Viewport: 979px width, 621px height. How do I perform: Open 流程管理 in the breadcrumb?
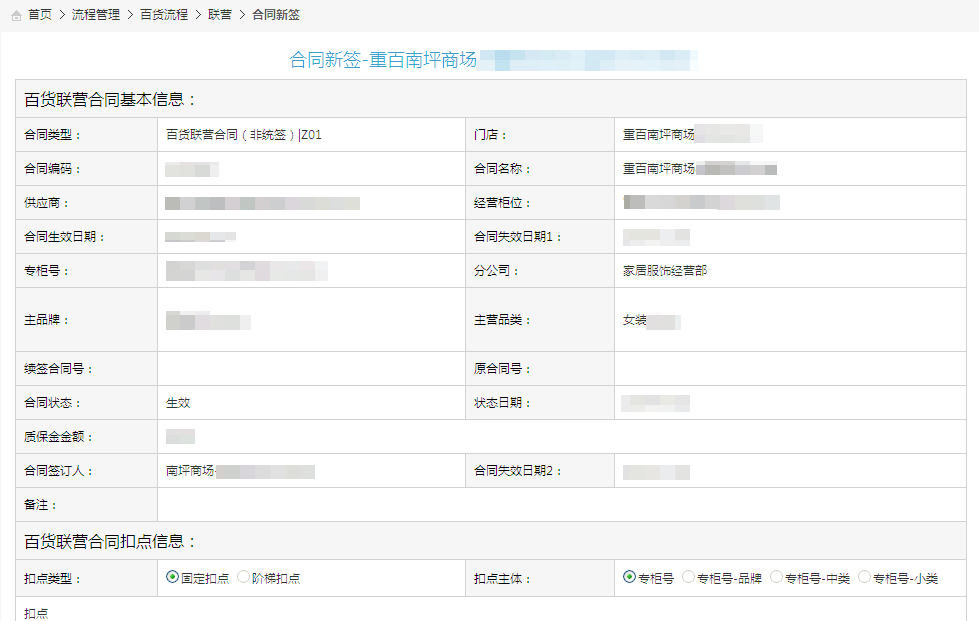(x=95, y=15)
